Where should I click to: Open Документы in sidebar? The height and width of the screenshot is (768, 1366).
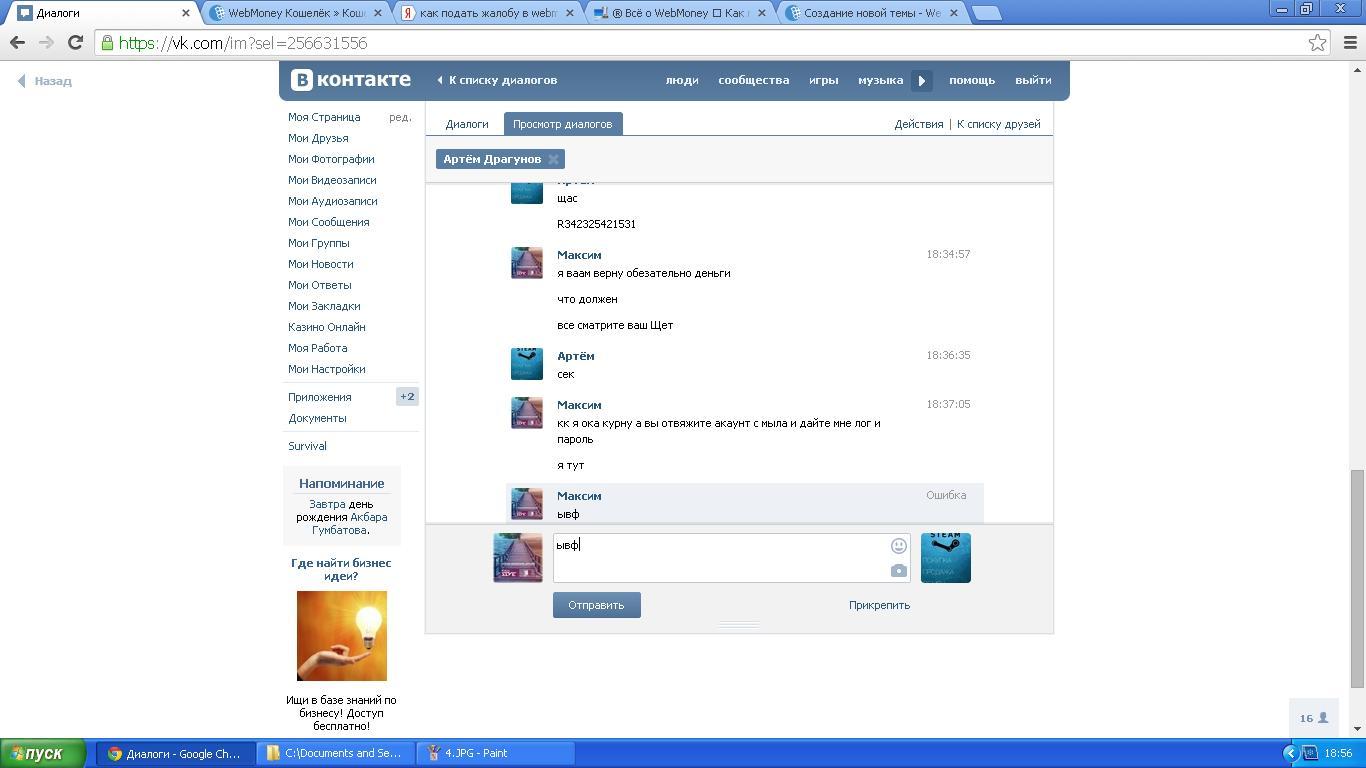click(317, 418)
